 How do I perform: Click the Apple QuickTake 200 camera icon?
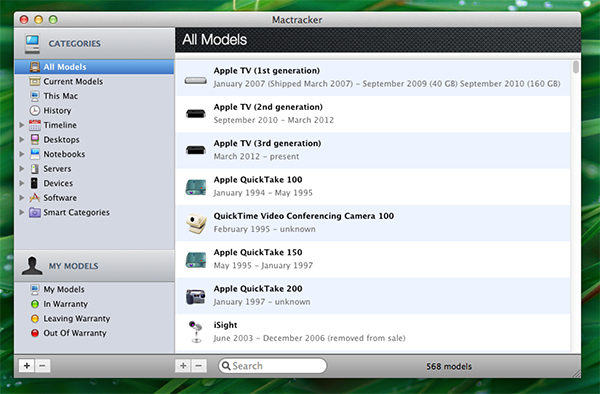coord(196,296)
